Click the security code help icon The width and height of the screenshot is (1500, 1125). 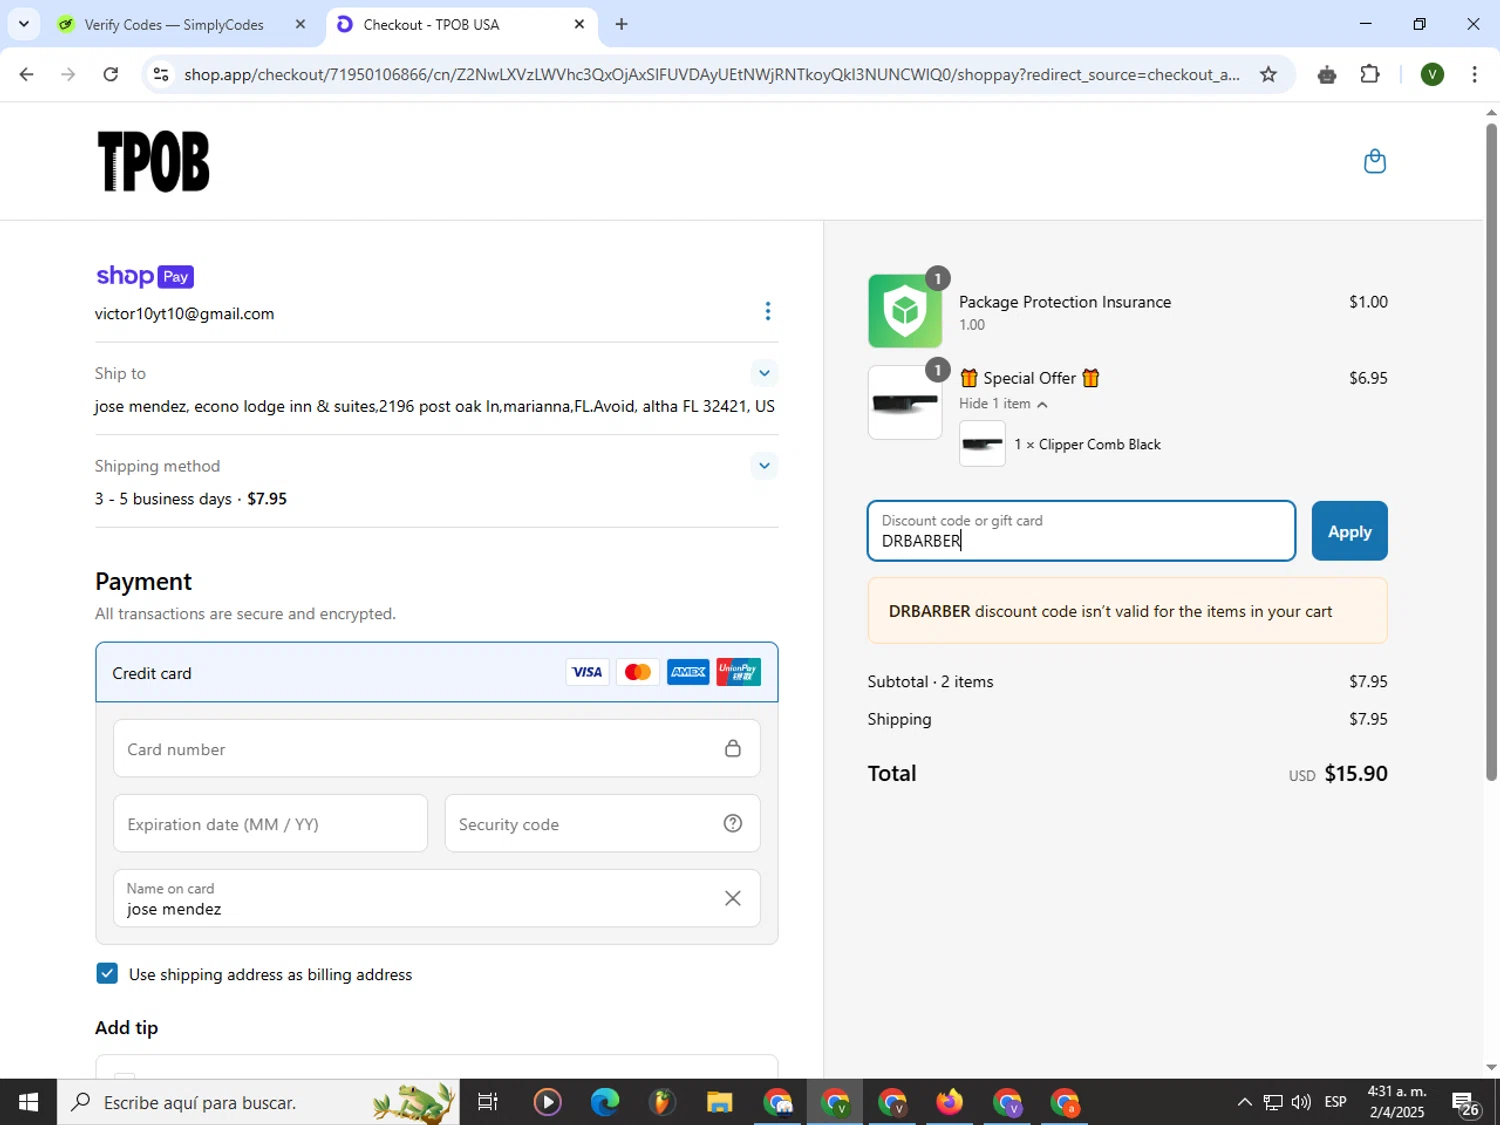tap(733, 823)
